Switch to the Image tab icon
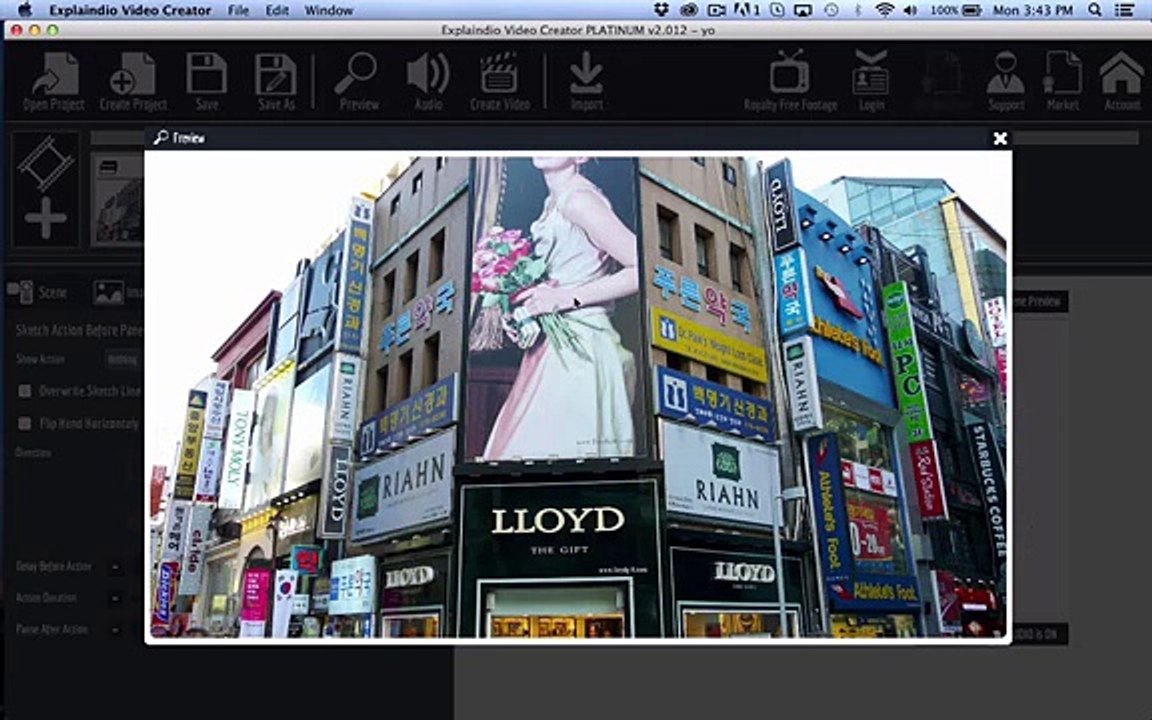1152x720 pixels. pos(109,292)
